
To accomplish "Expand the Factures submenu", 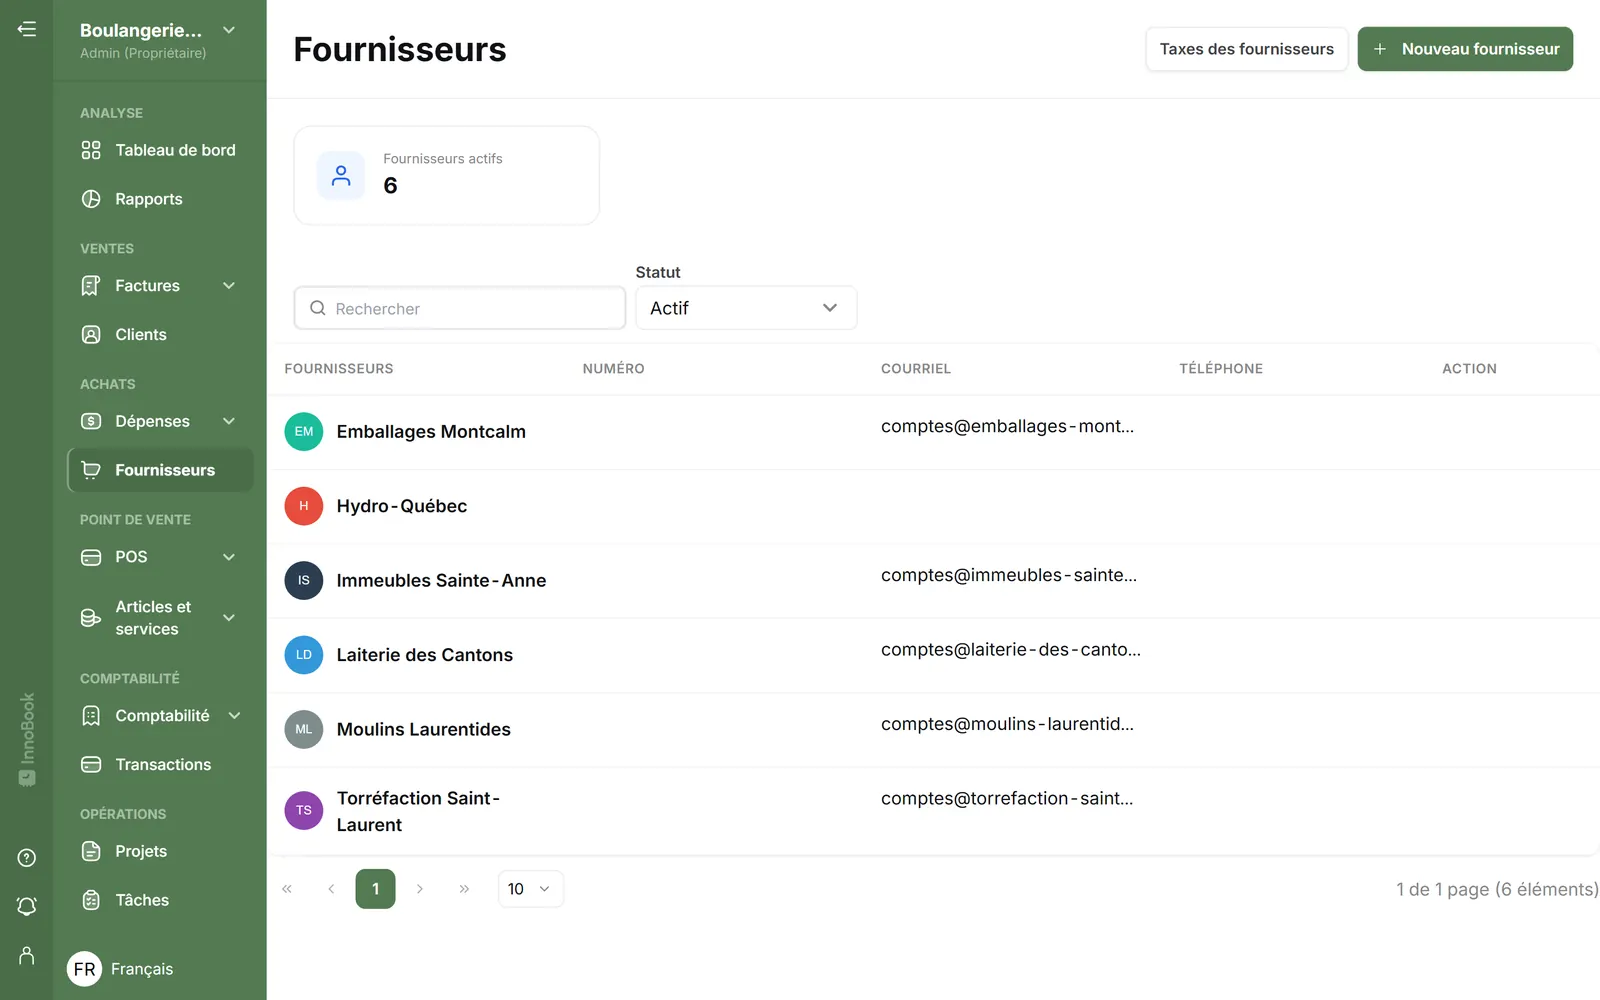I will 229,286.
